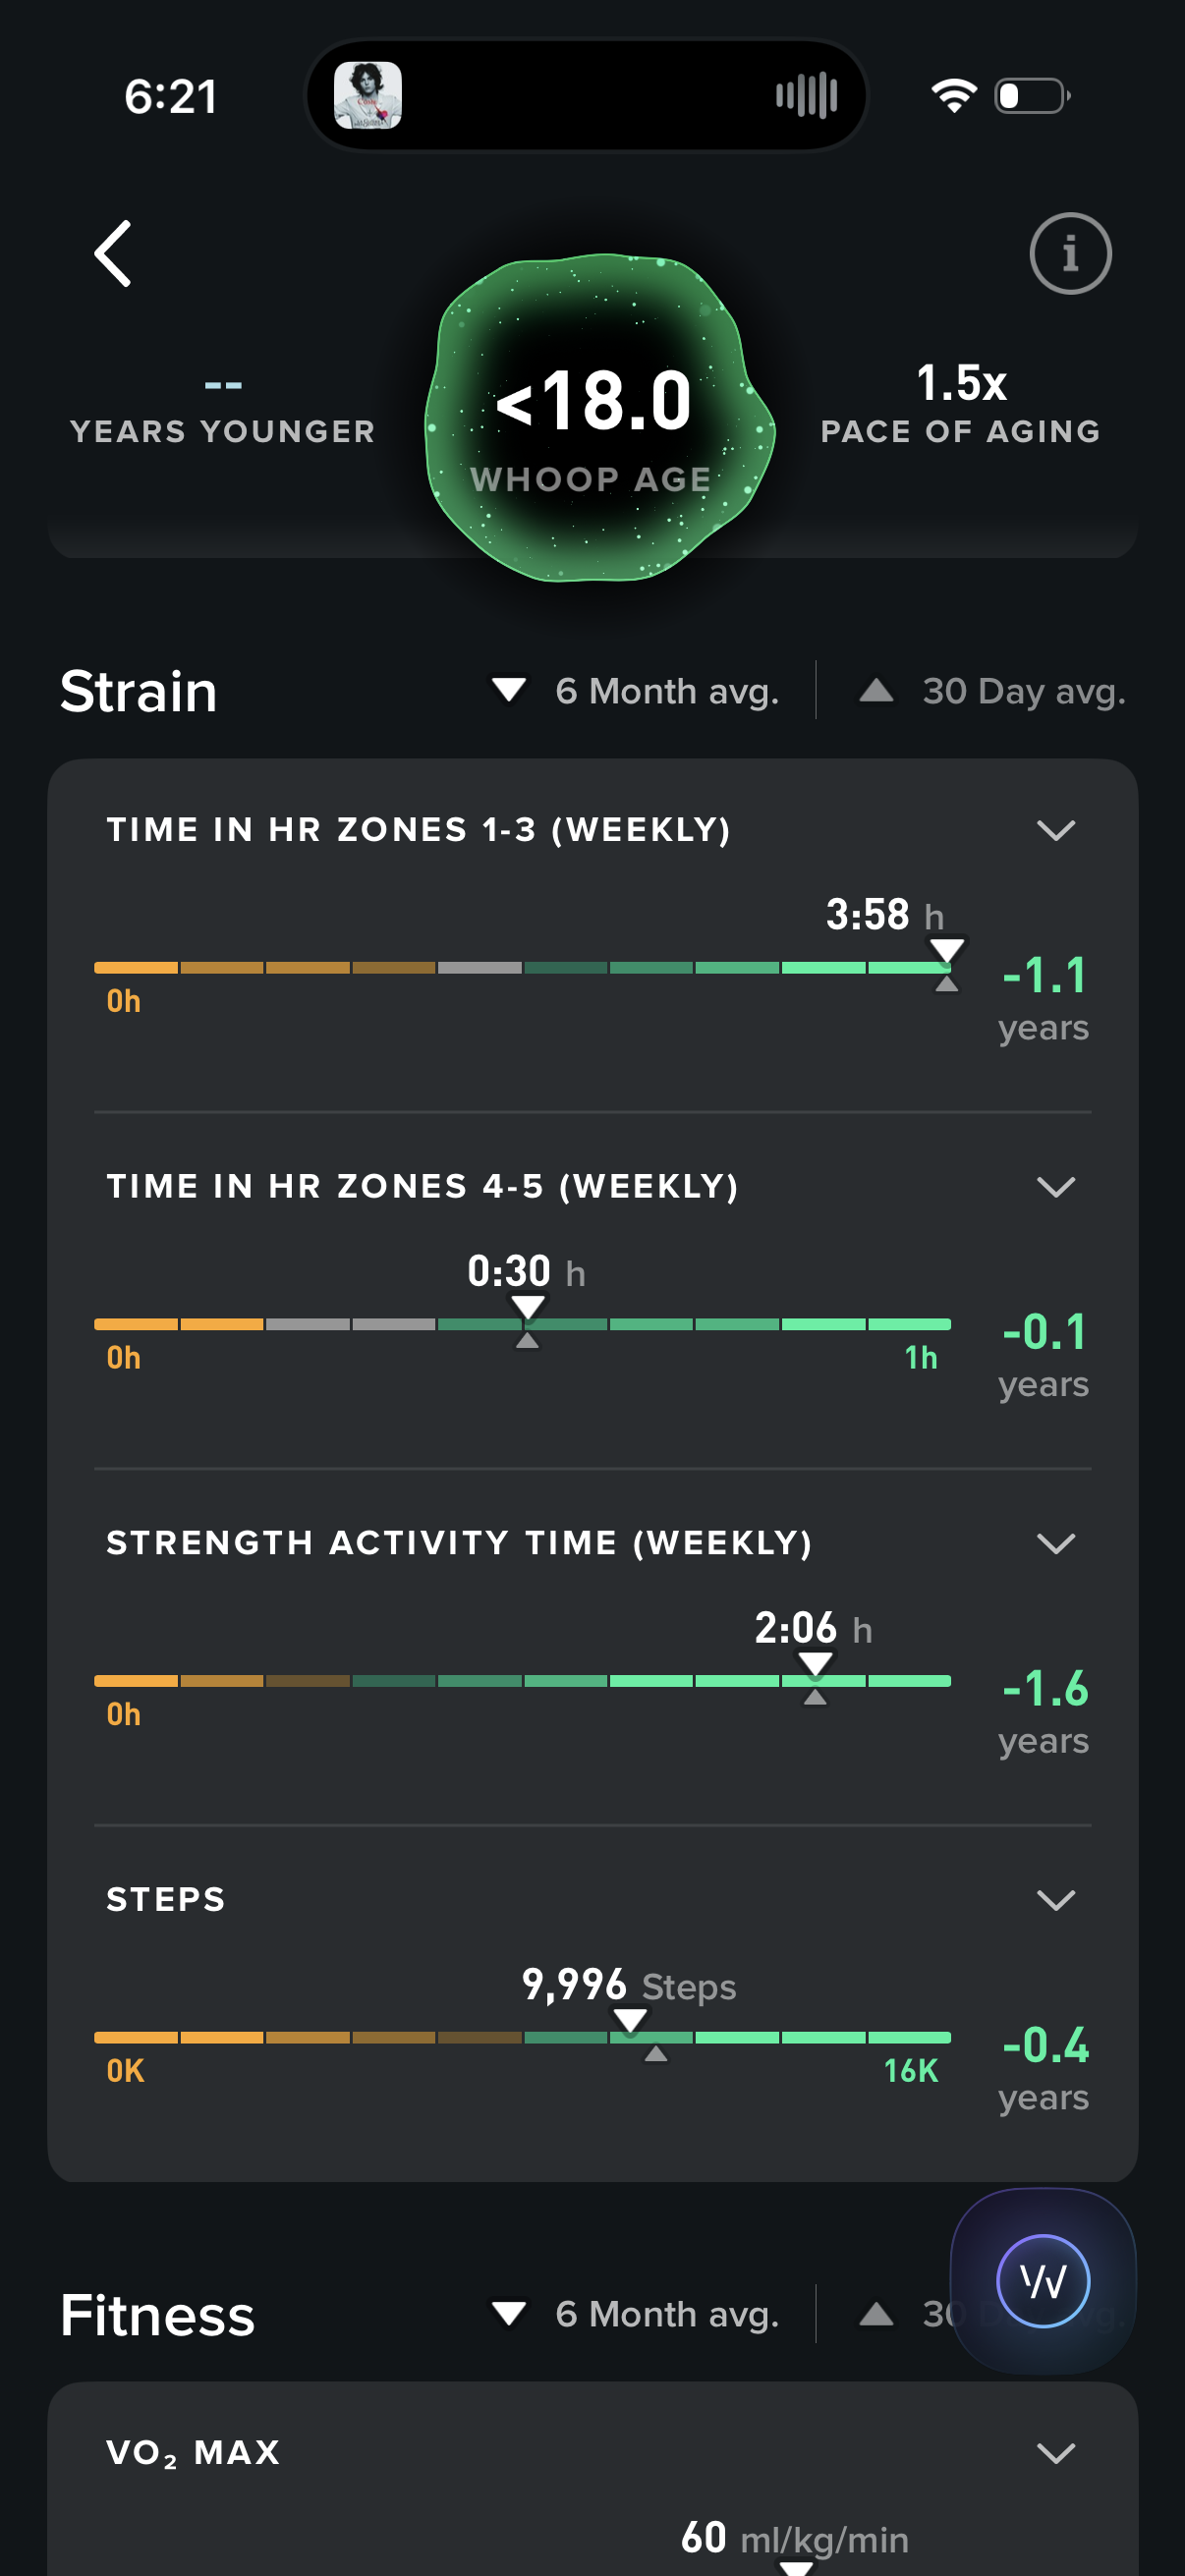Tap the battery status icon

click(x=1032, y=96)
